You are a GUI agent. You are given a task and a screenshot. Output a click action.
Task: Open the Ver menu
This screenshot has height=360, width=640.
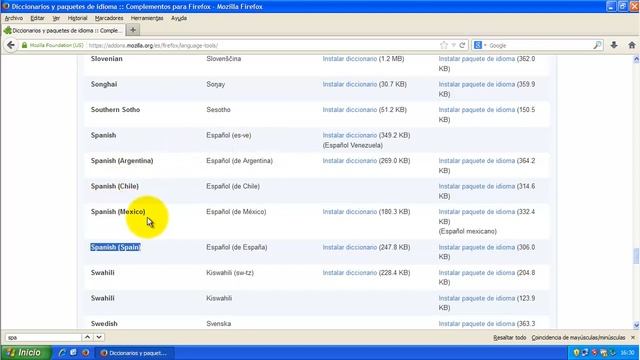coord(56,18)
